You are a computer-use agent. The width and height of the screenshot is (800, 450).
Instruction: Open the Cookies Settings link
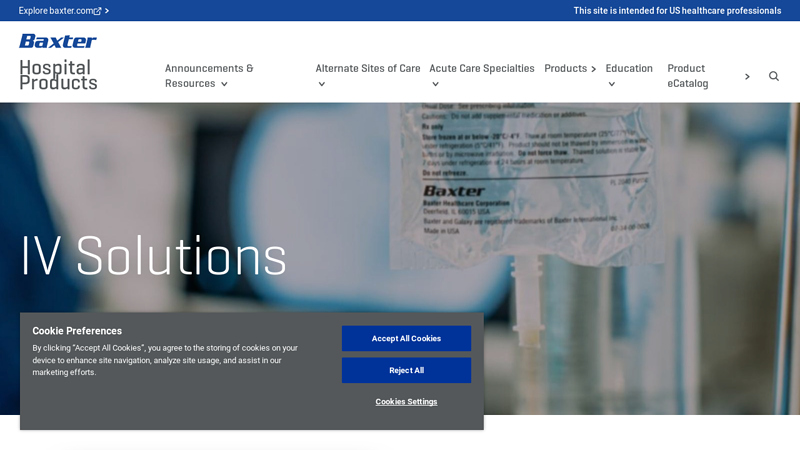406,402
